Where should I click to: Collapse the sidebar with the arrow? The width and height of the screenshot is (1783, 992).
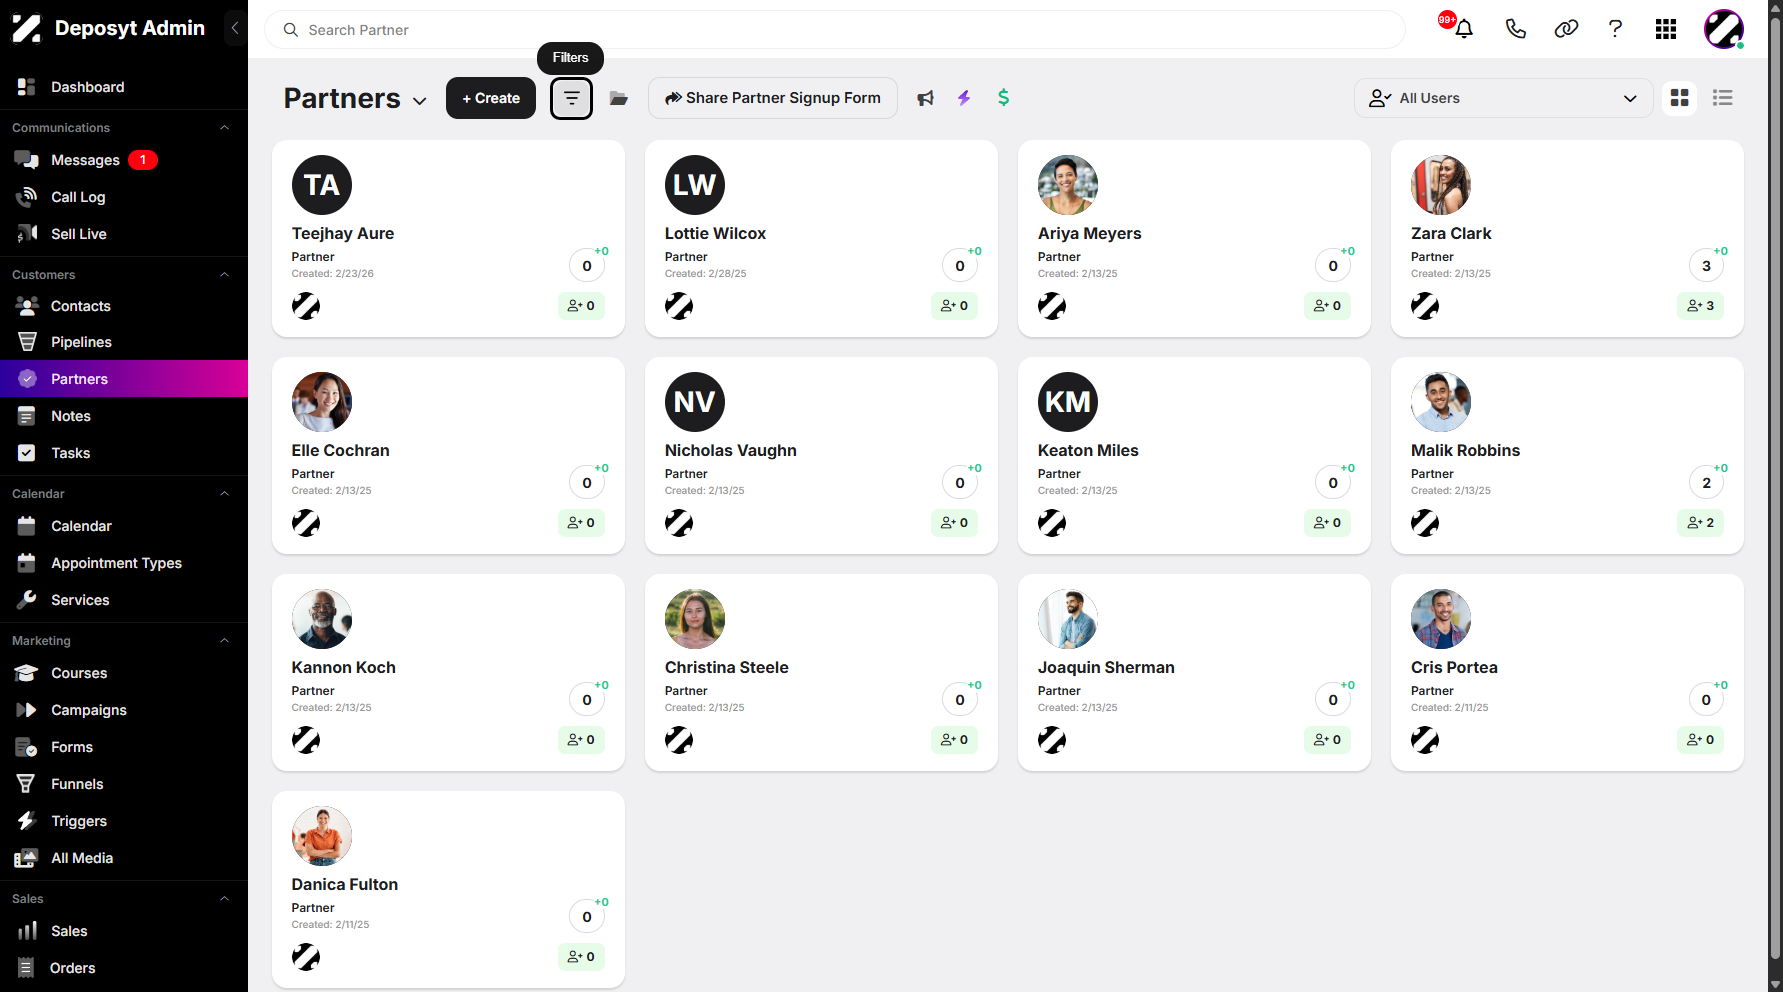tap(235, 28)
